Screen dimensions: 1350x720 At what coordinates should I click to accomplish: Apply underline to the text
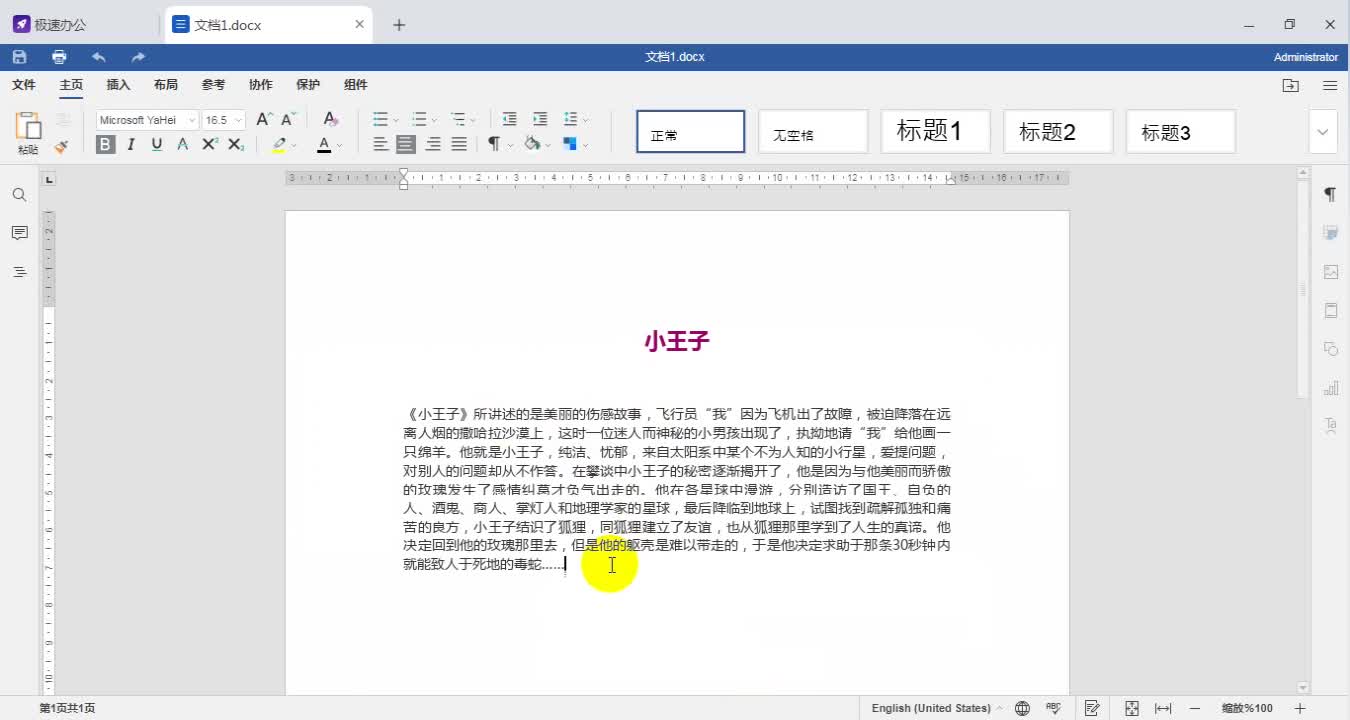(157, 144)
